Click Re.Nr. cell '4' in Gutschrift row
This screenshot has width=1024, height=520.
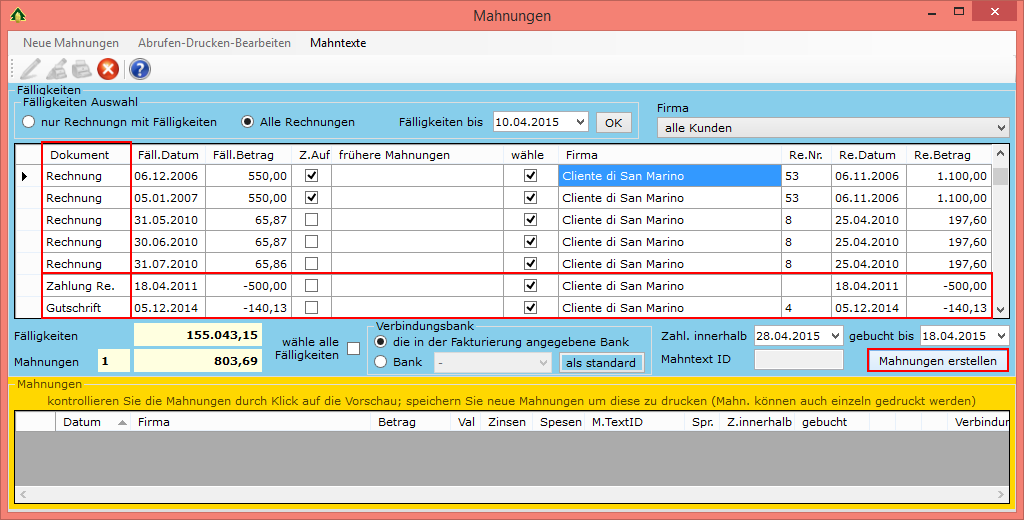[806, 308]
